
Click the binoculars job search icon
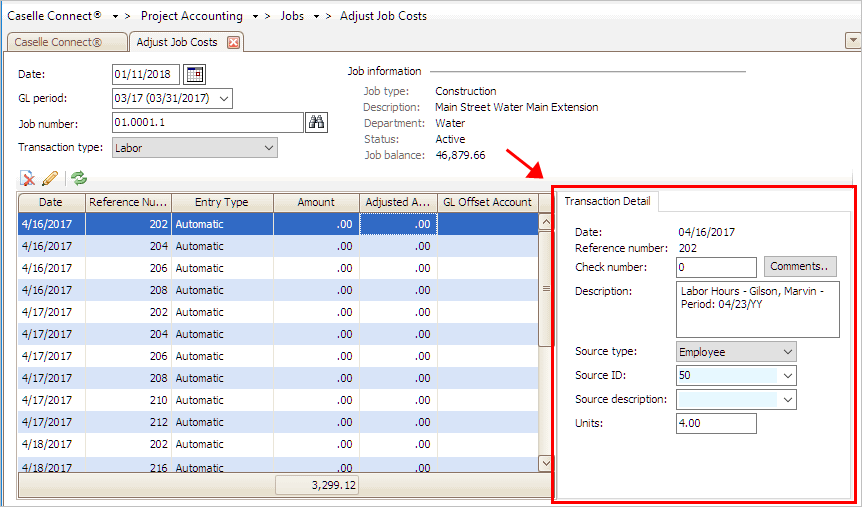point(317,122)
